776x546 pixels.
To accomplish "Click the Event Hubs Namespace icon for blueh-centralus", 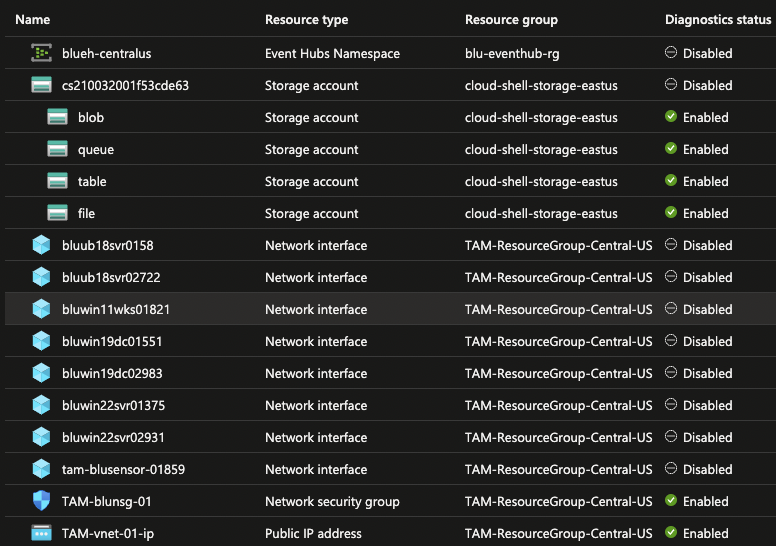I will (x=41, y=53).
